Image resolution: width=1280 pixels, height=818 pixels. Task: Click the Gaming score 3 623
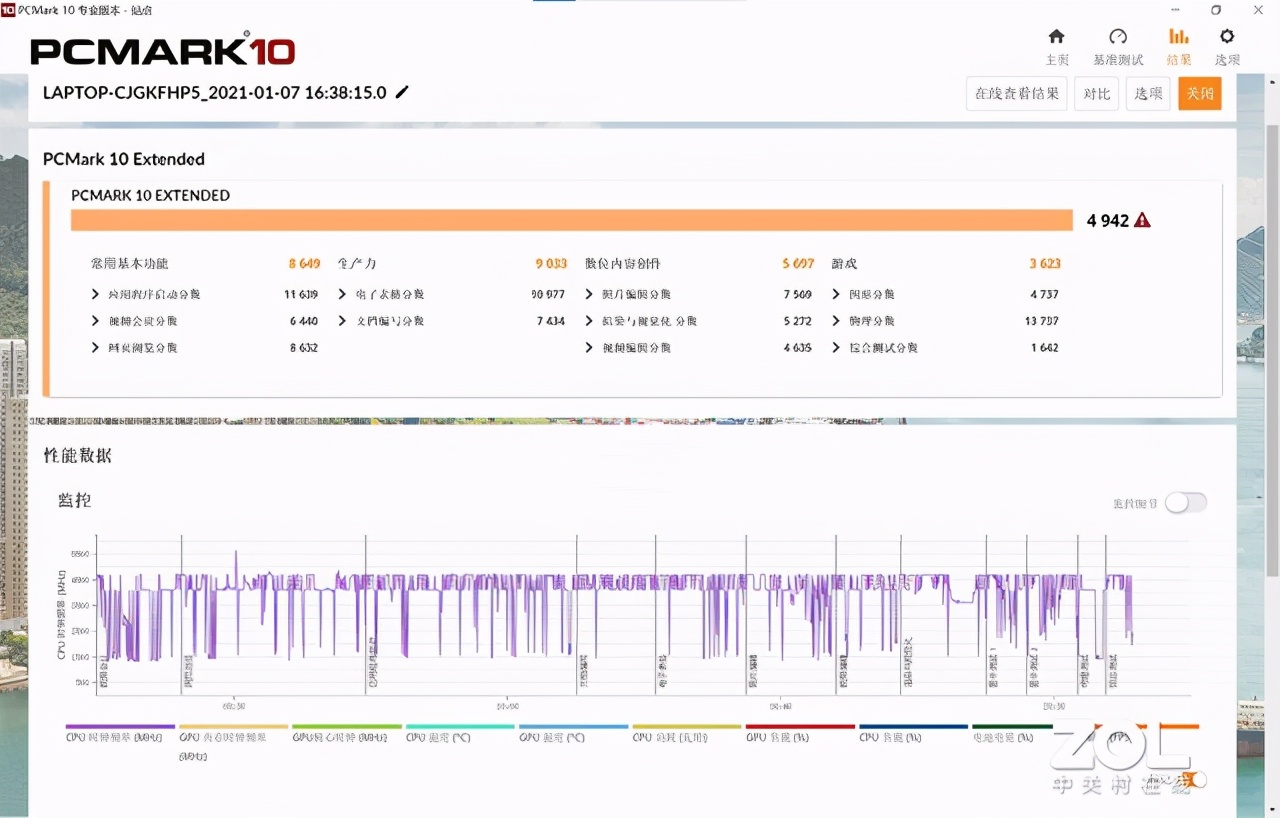(1045, 264)
